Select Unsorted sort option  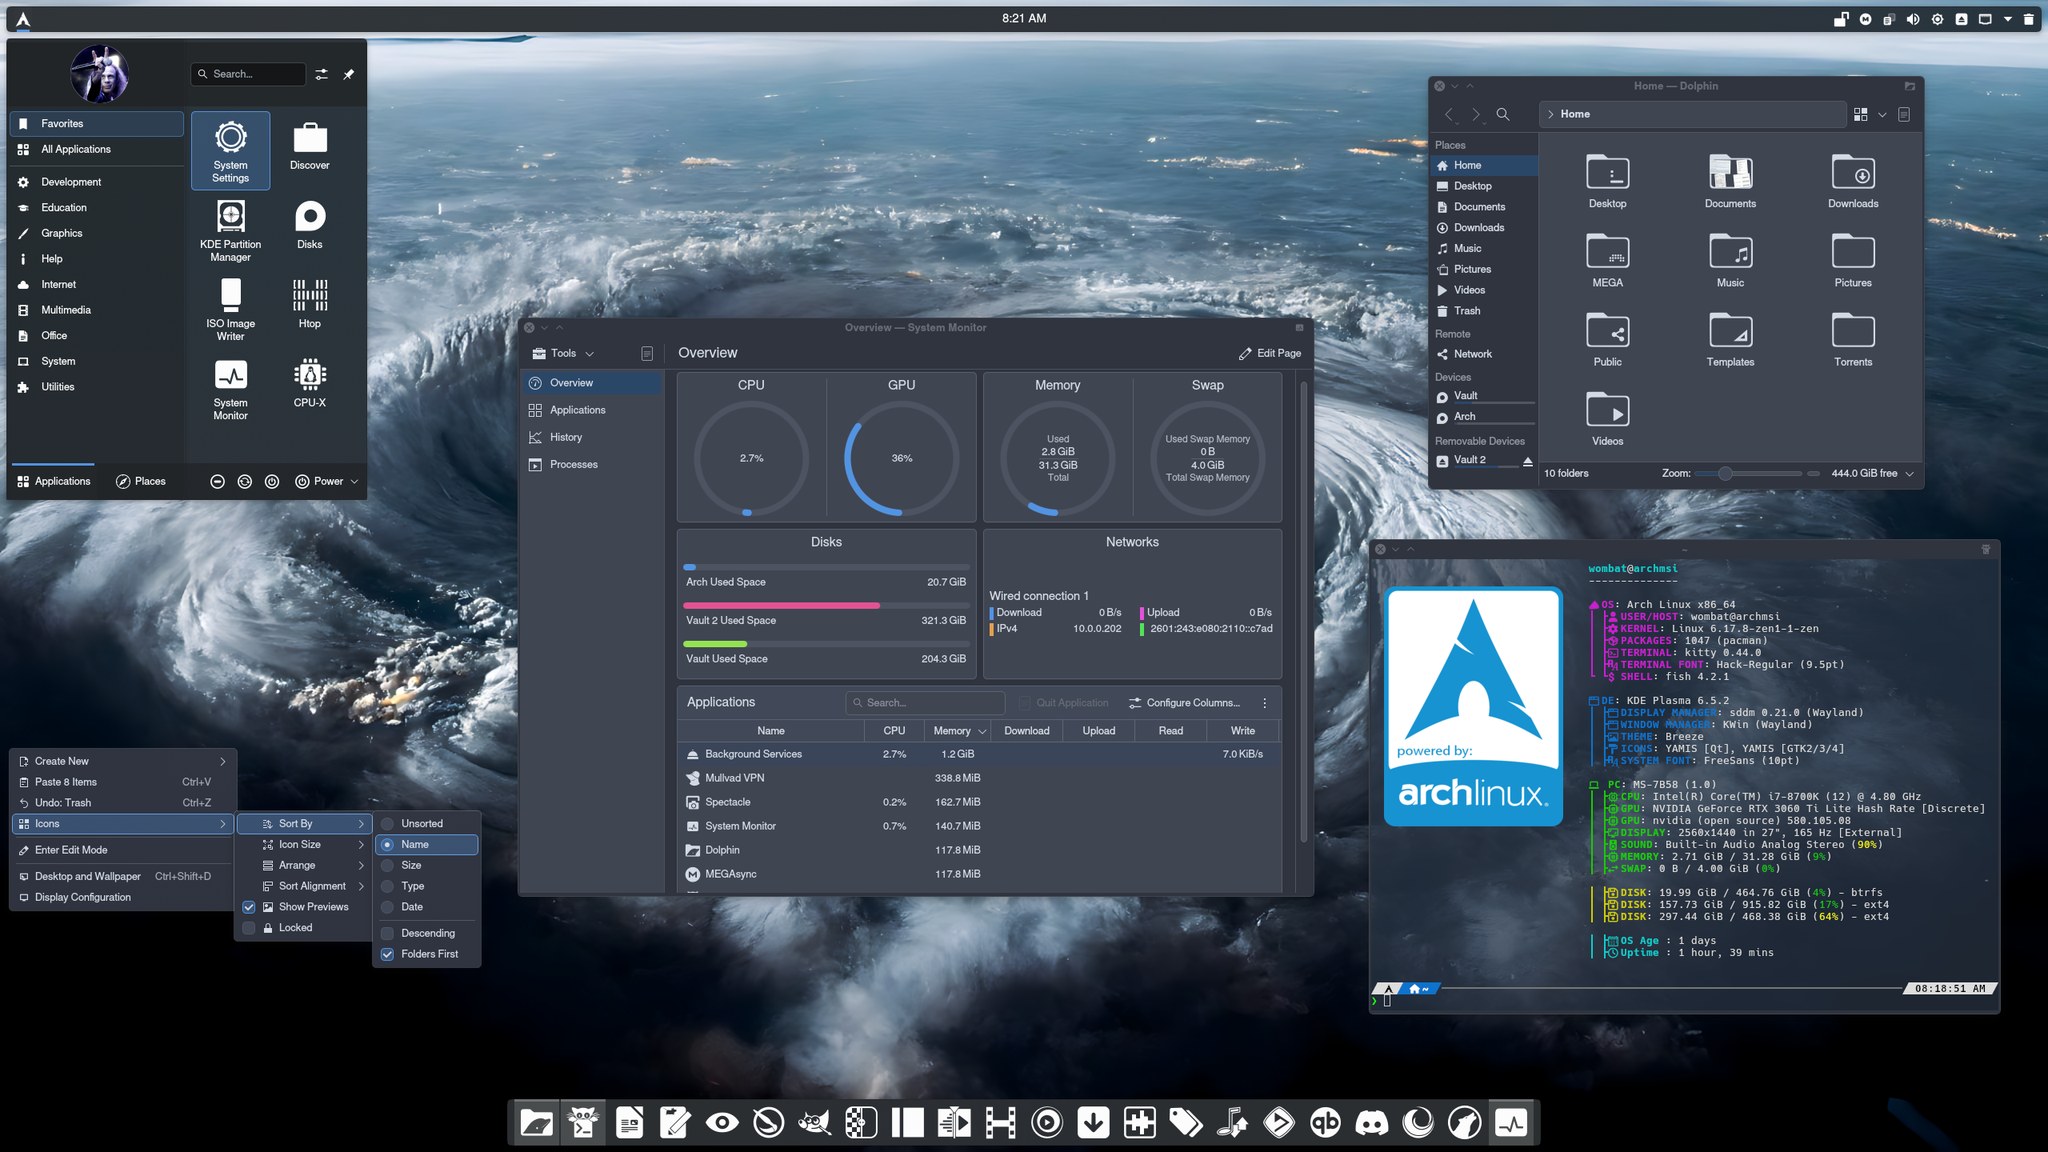coord(427,823)
